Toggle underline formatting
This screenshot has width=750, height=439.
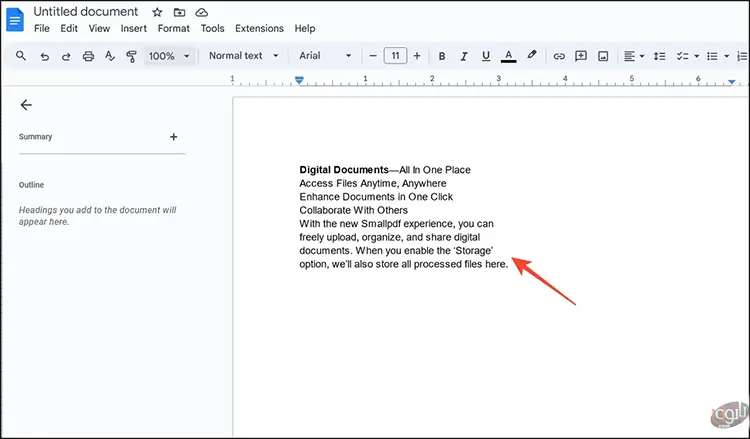[x=486, y=56]
